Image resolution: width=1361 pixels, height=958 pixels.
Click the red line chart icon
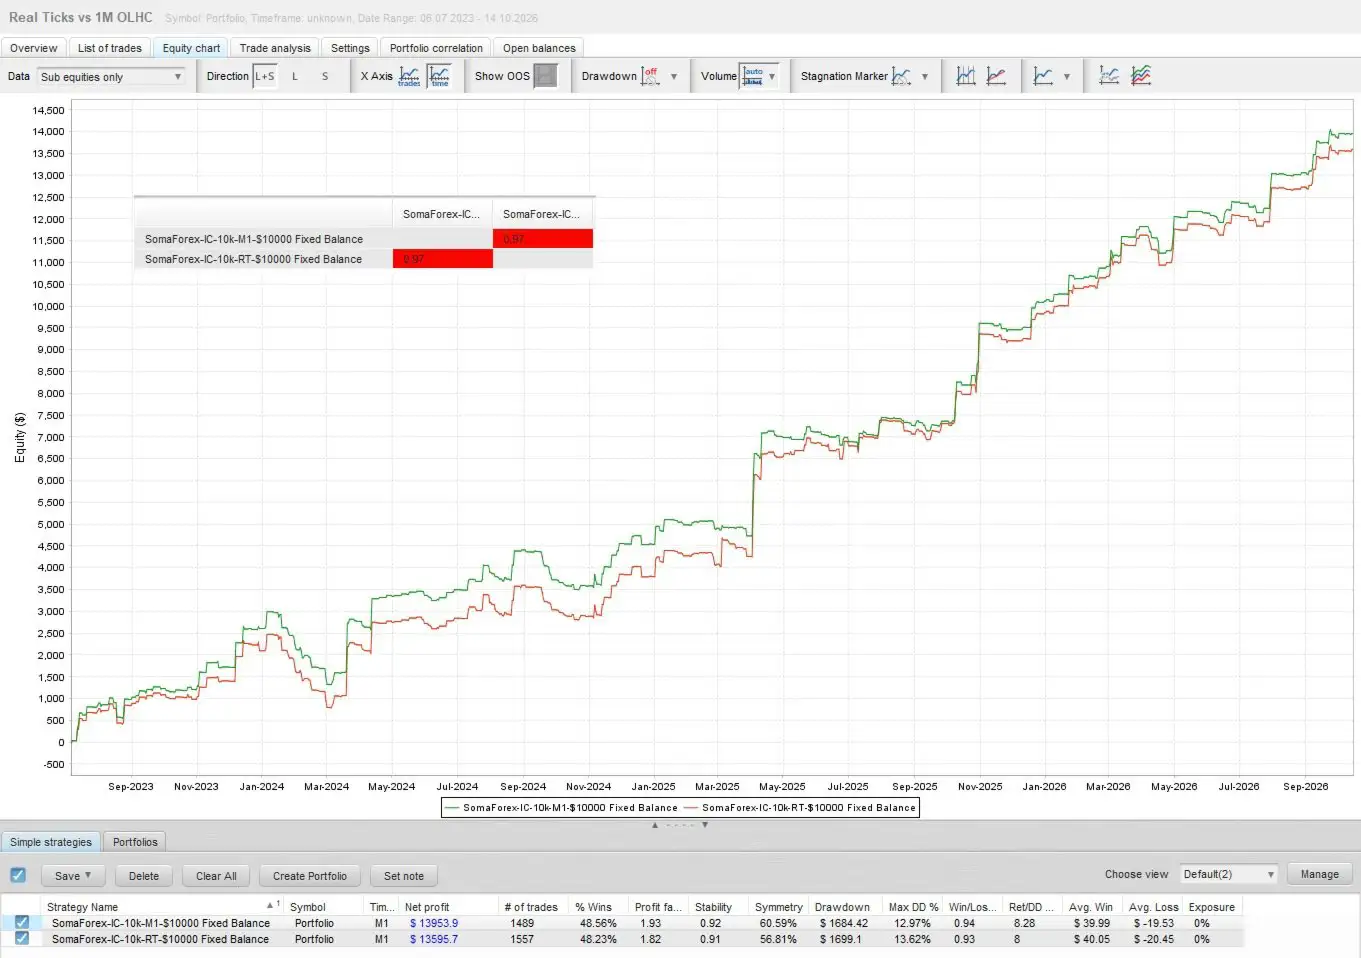tap(996, 76)
